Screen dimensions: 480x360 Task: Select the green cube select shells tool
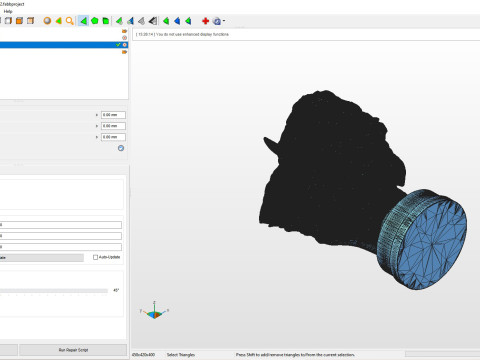click(106, 21)
